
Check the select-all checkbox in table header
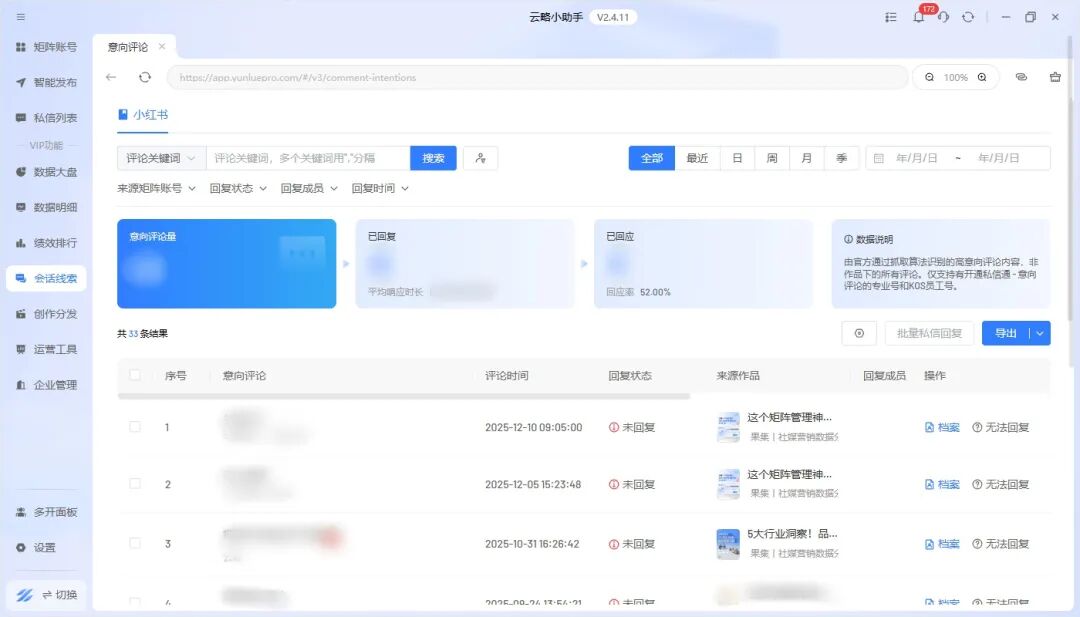click(x=135, y=376)
